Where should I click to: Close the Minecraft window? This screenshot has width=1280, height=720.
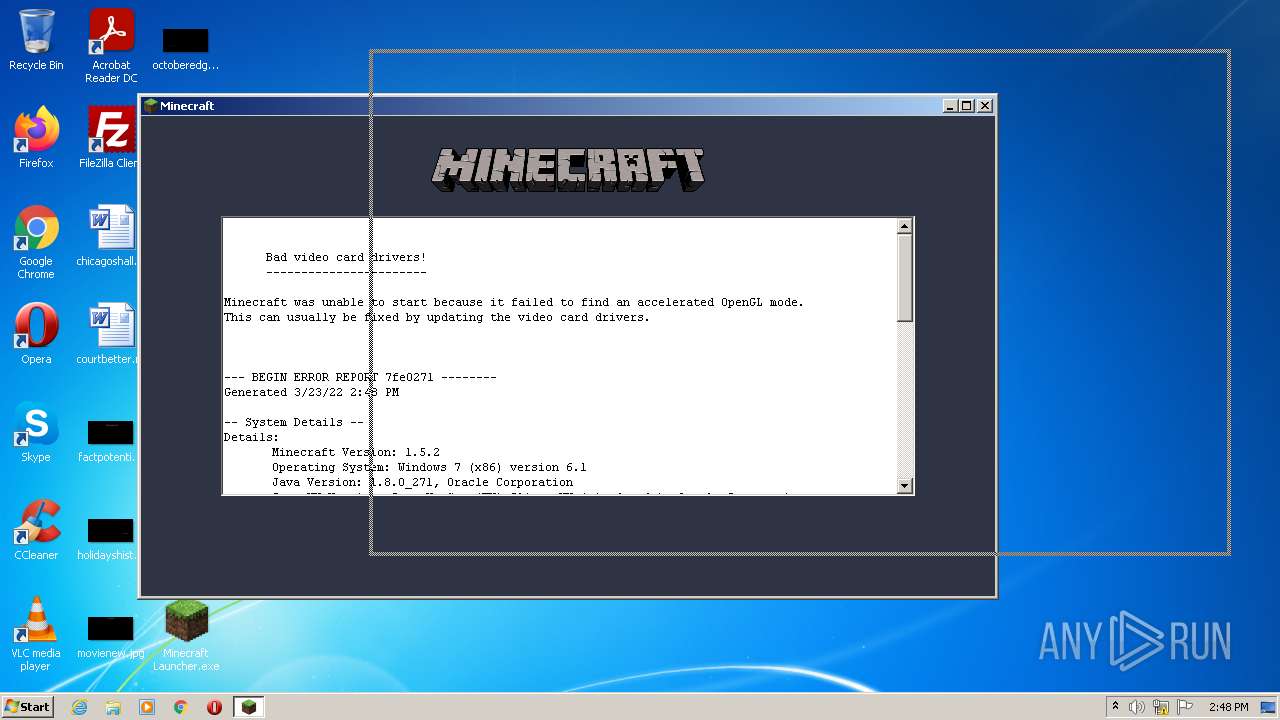point(985,106)
